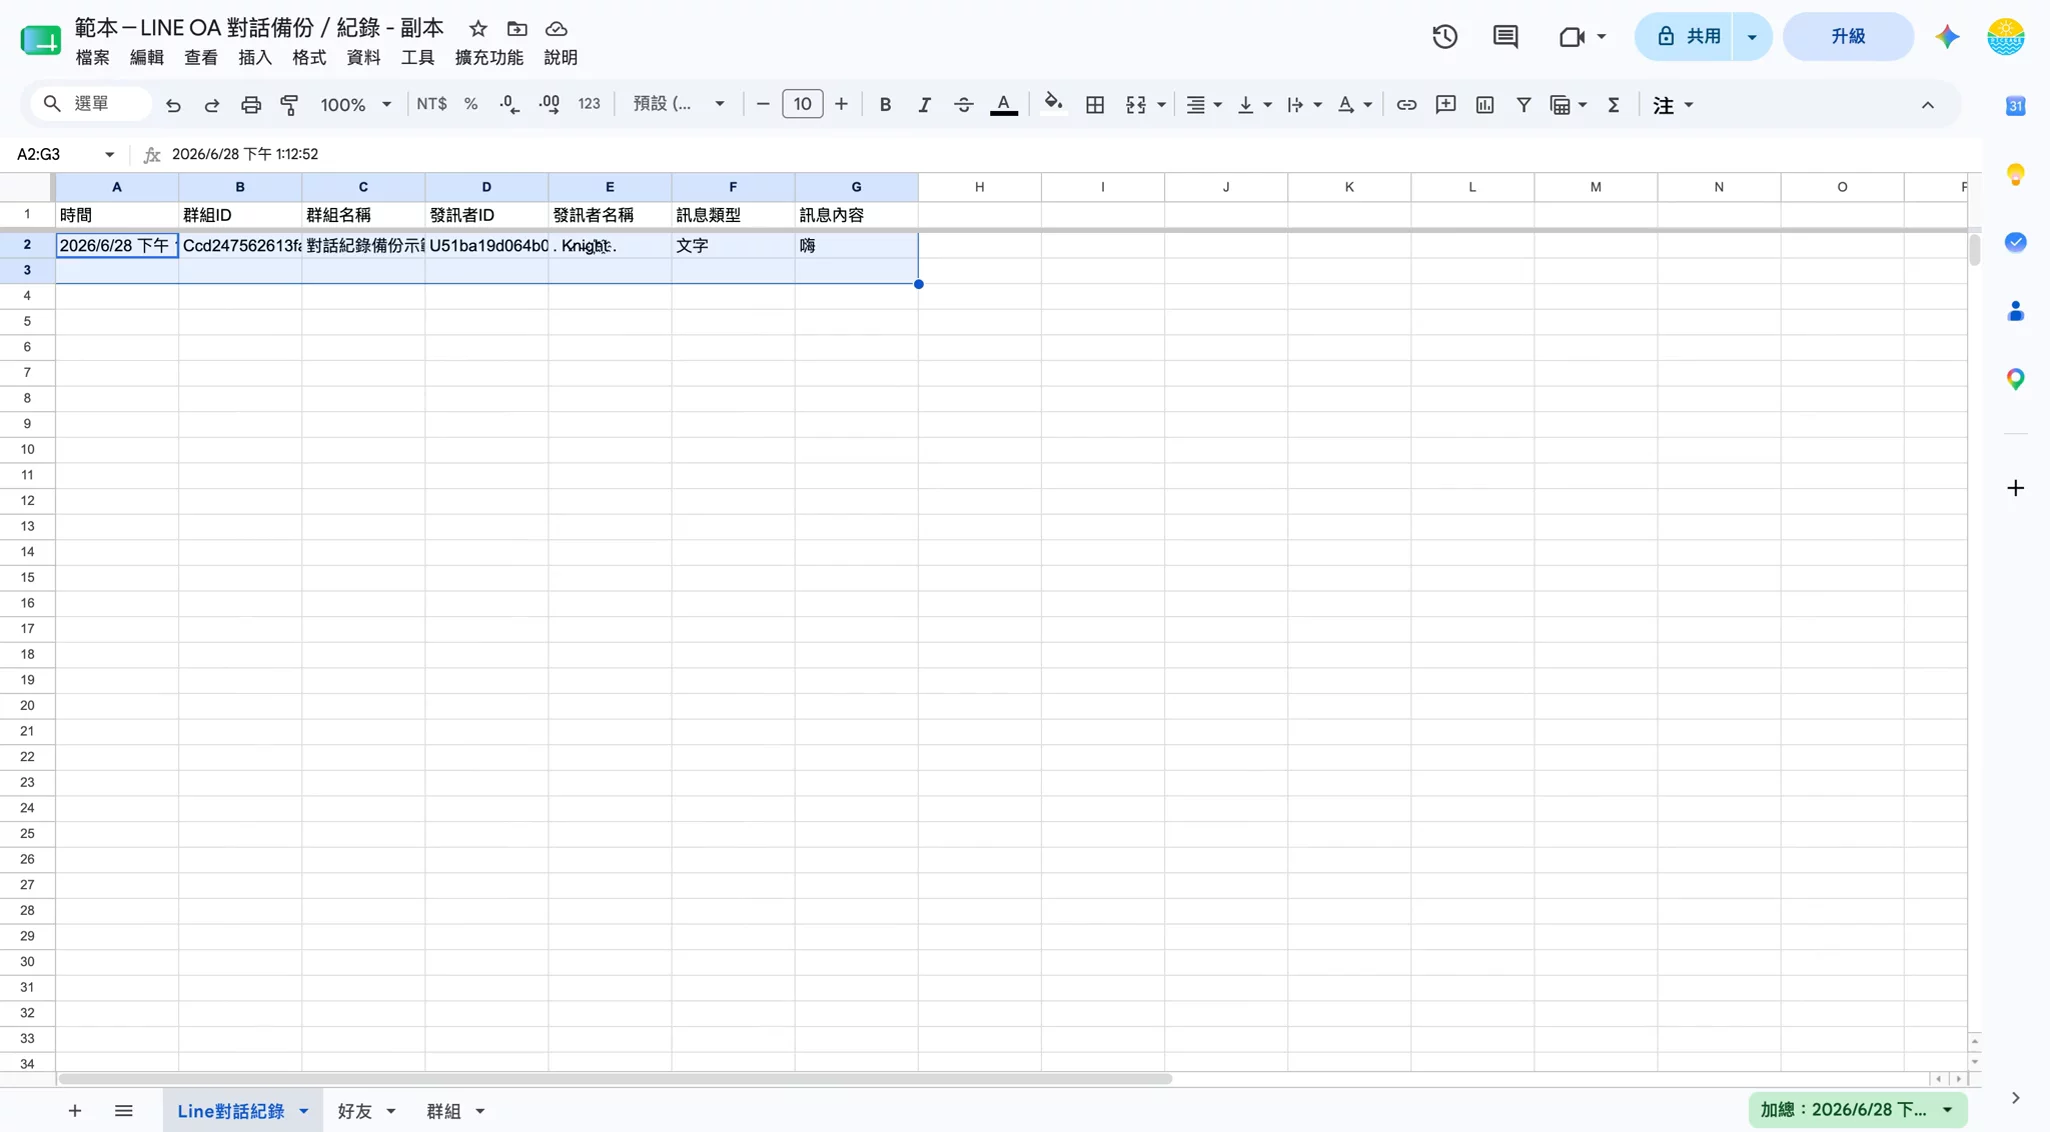This screenshot has height=1132, width=2050.
Task: Star this spreadsheet document
Action: [x=478, y=29]
